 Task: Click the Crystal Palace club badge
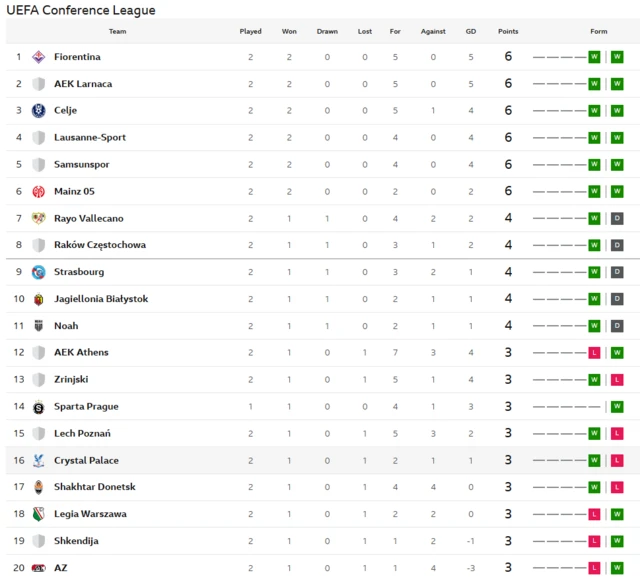point(39,460)
